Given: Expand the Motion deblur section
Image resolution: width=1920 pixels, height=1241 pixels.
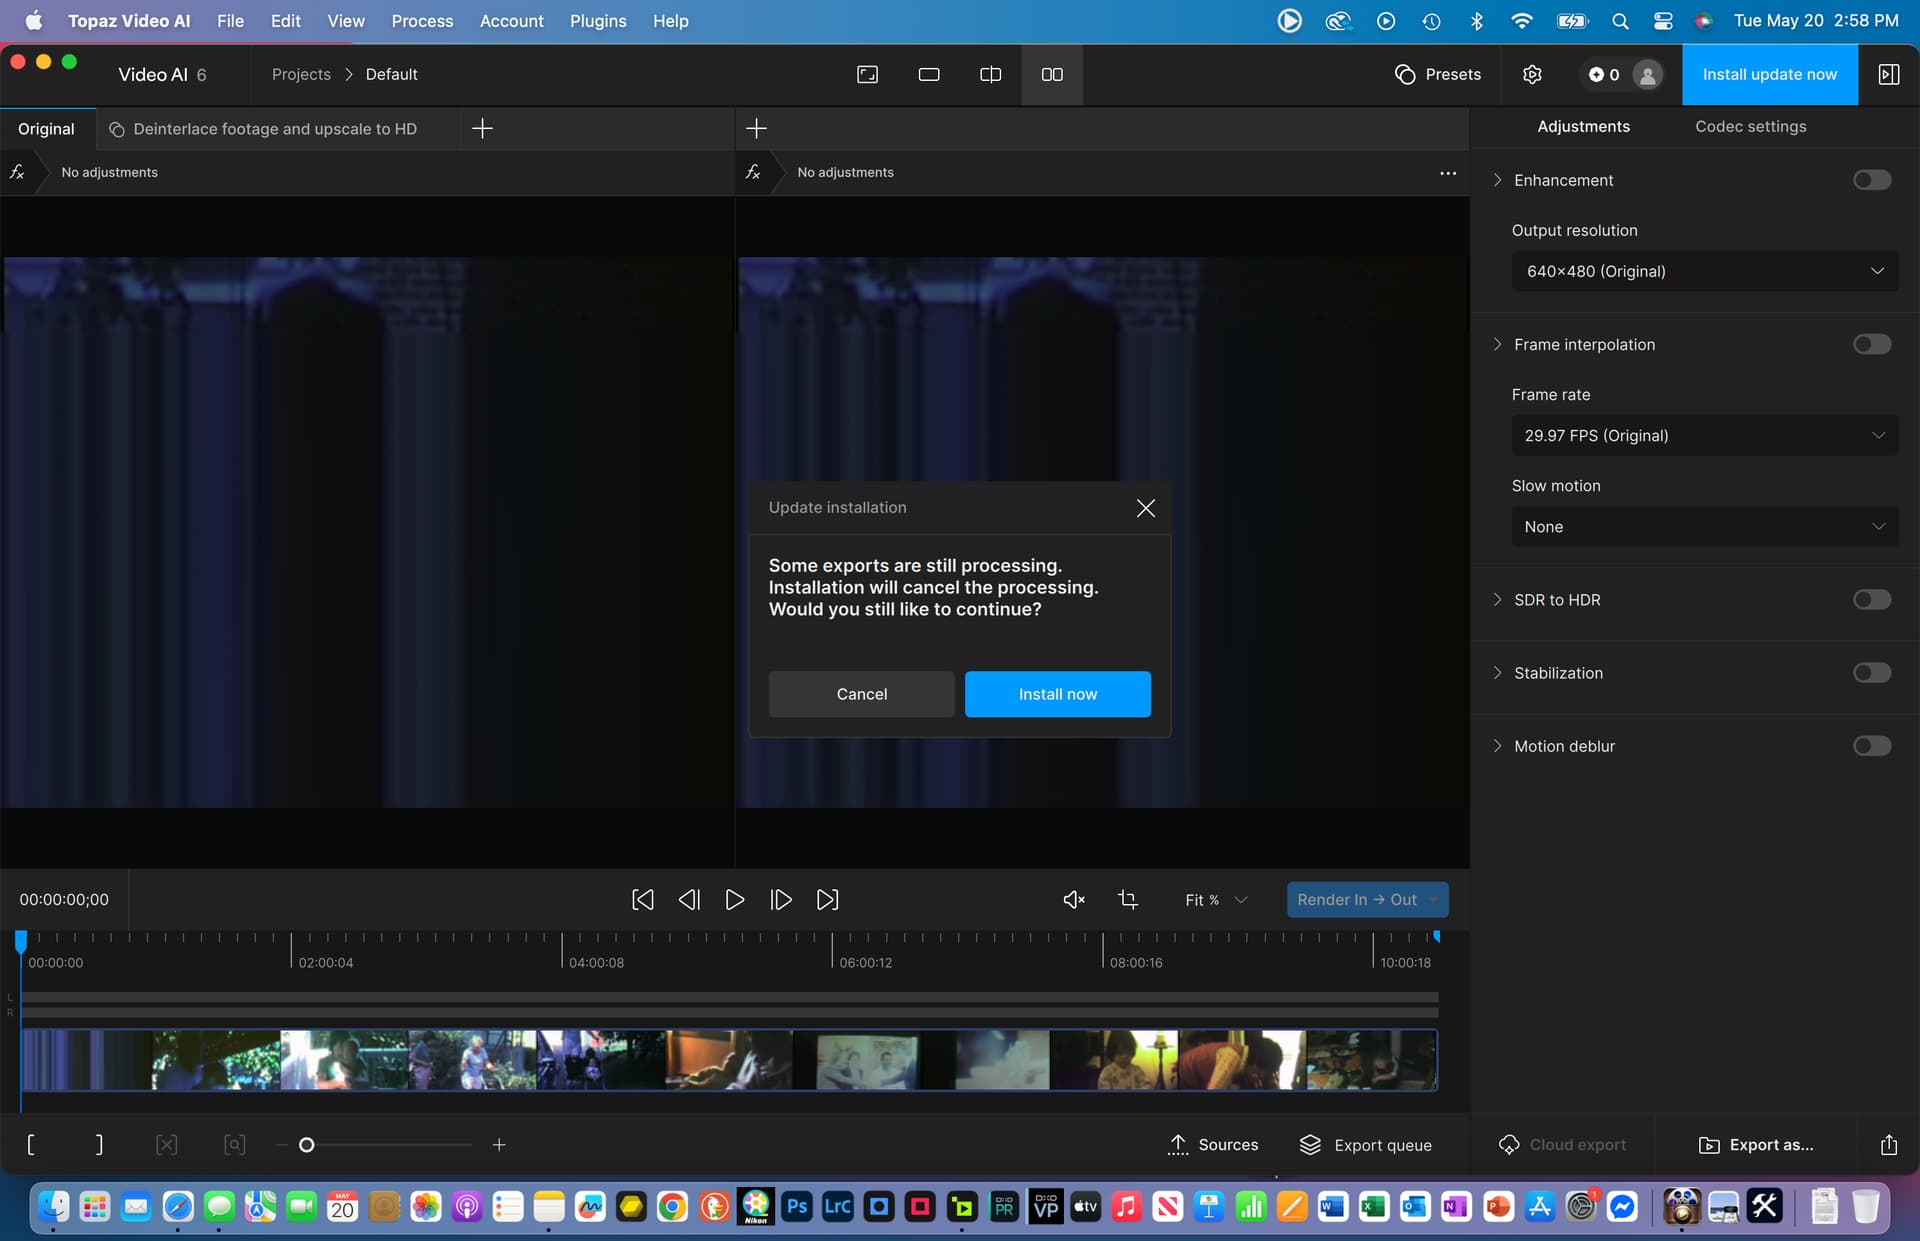Looking at the screenshot, I should click(x=1497, y=746).
